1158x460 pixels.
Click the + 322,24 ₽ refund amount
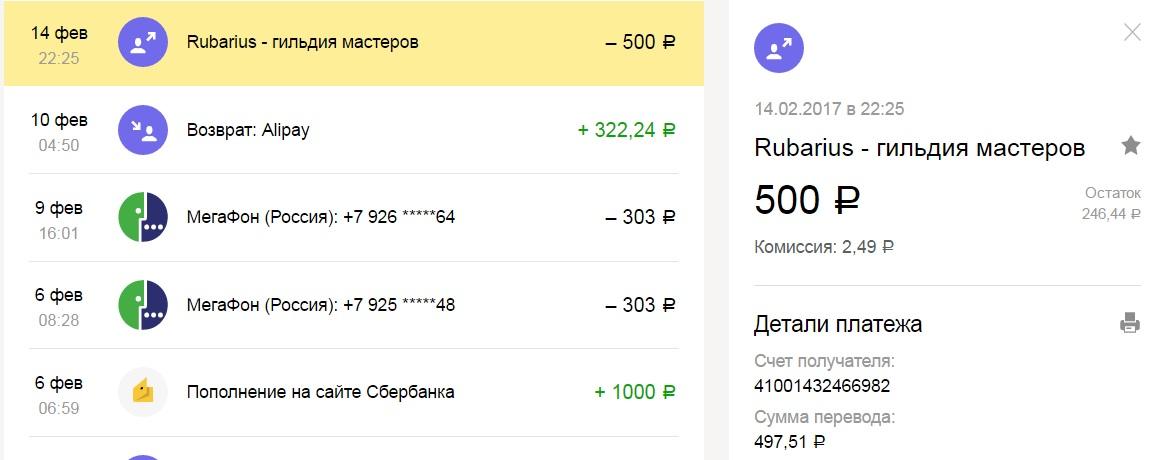[x=626, y=131]
